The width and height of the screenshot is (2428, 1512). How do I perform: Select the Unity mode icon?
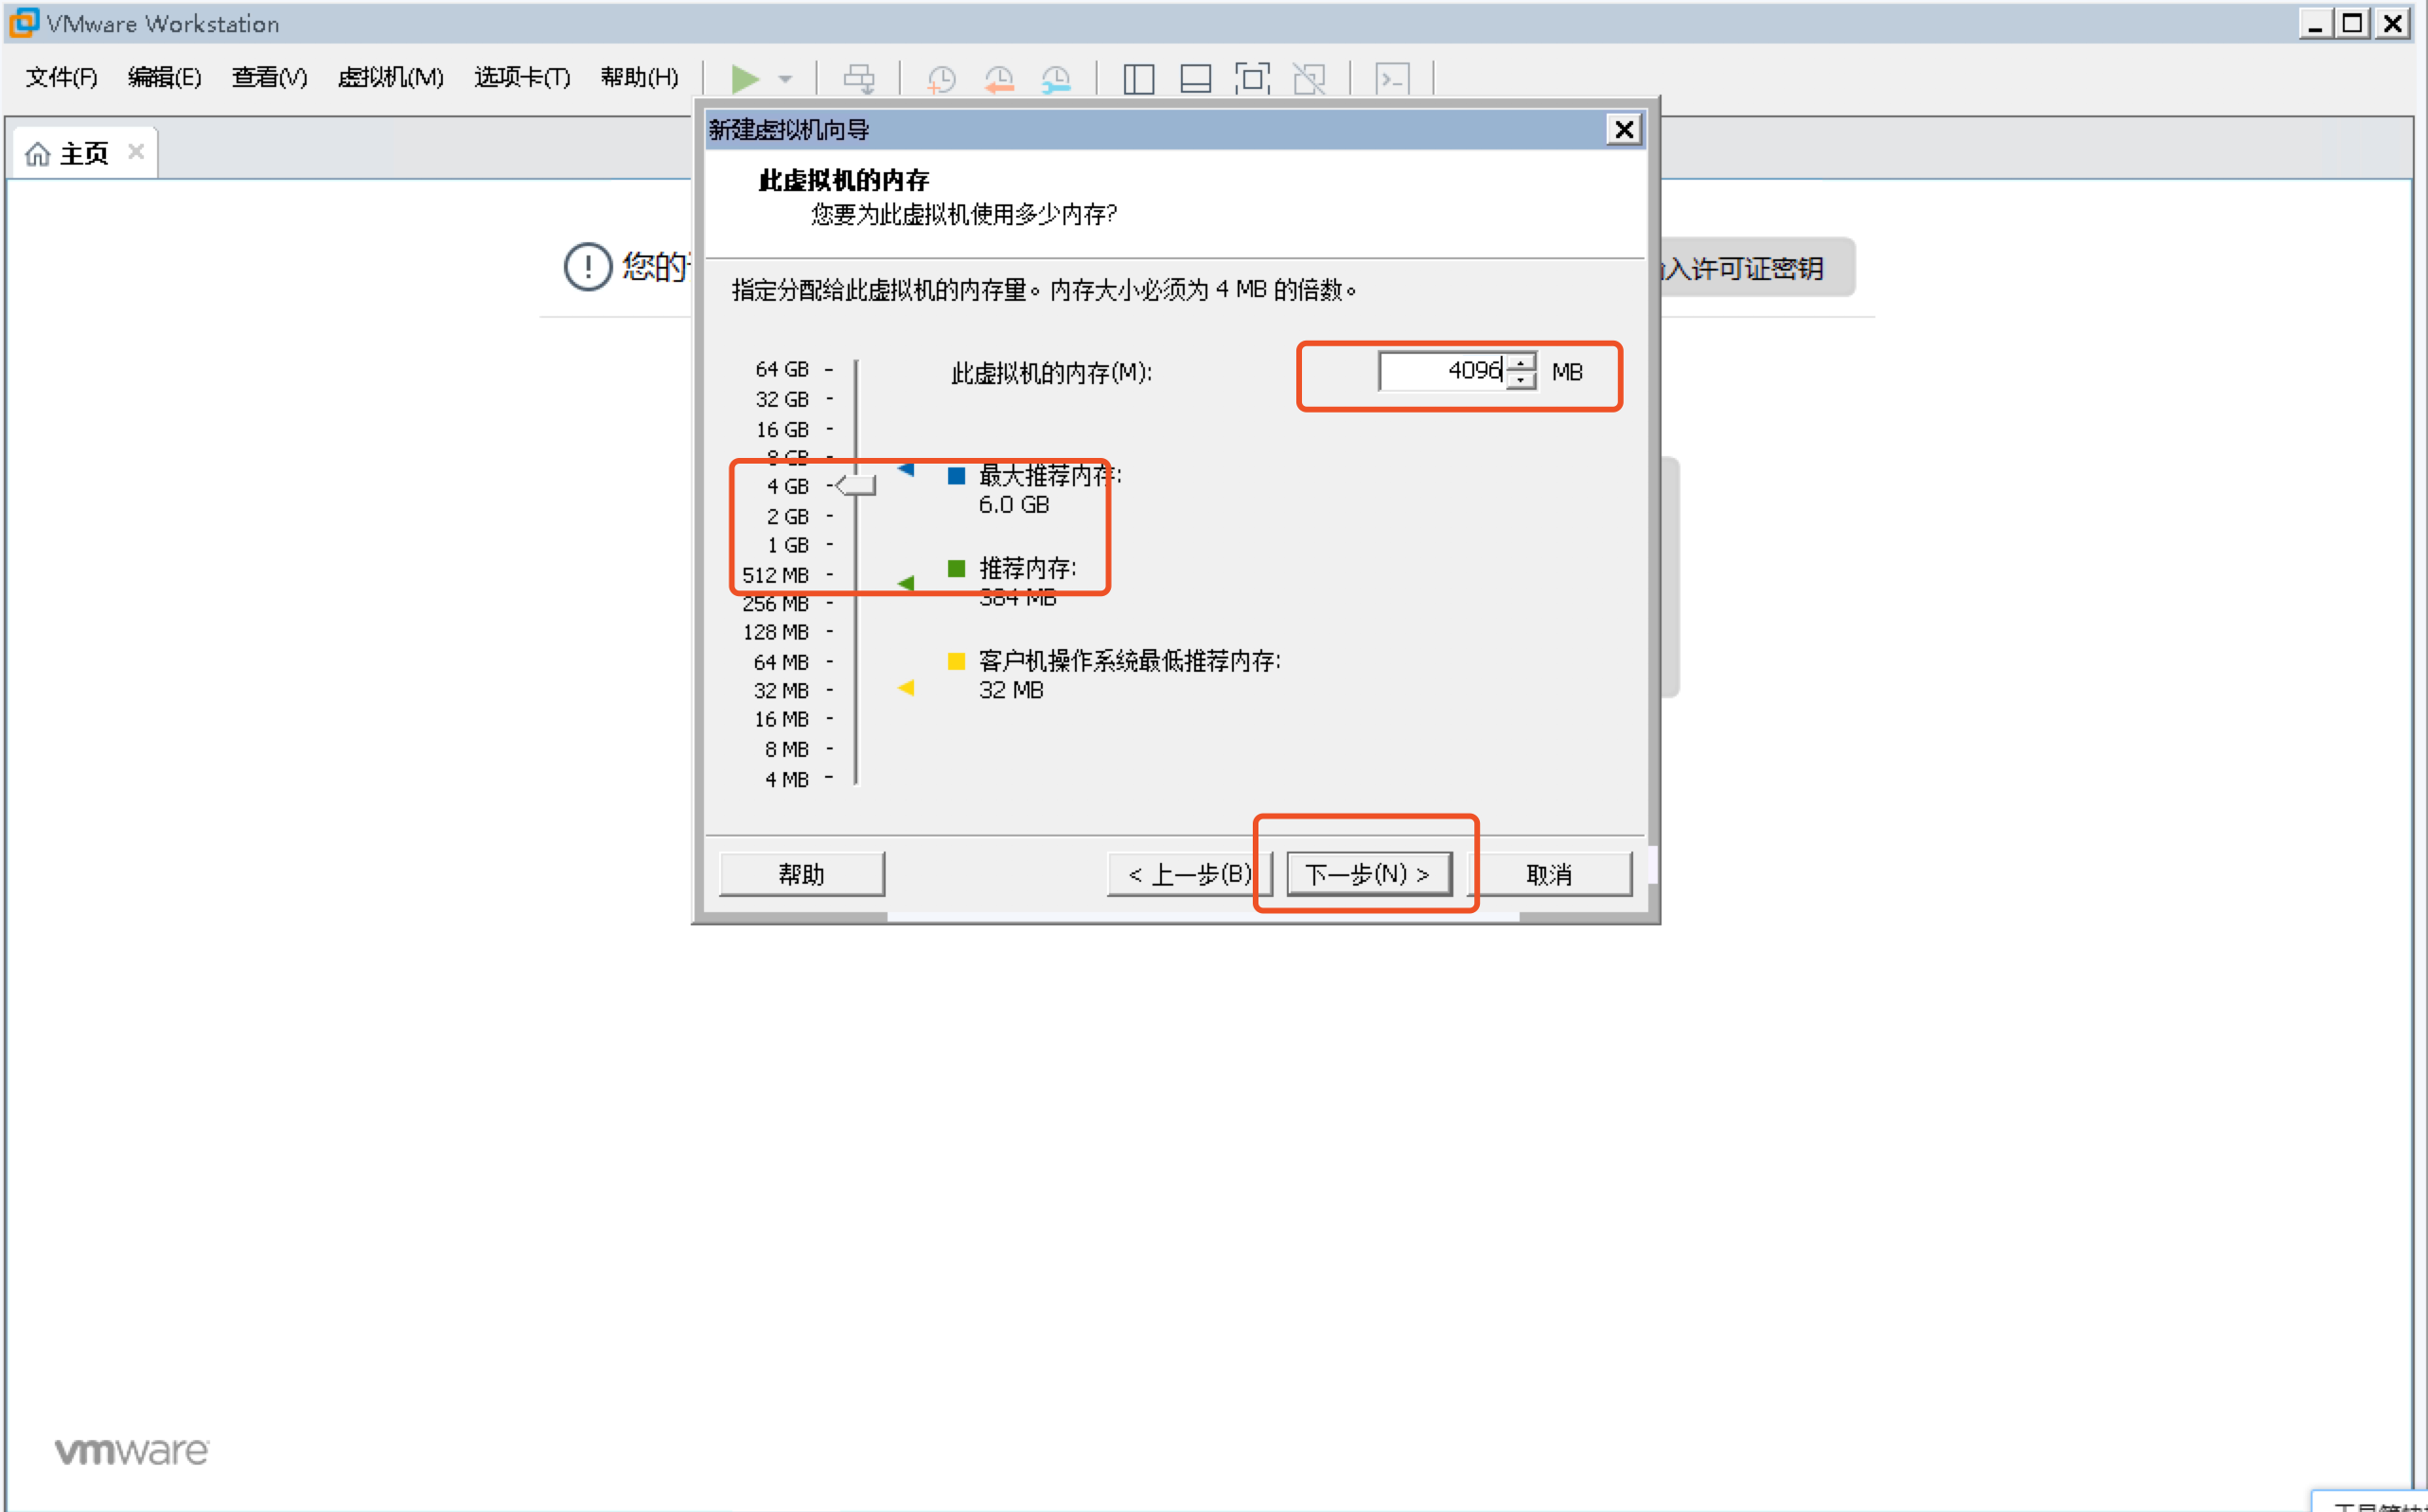[x=1309, y=78]
